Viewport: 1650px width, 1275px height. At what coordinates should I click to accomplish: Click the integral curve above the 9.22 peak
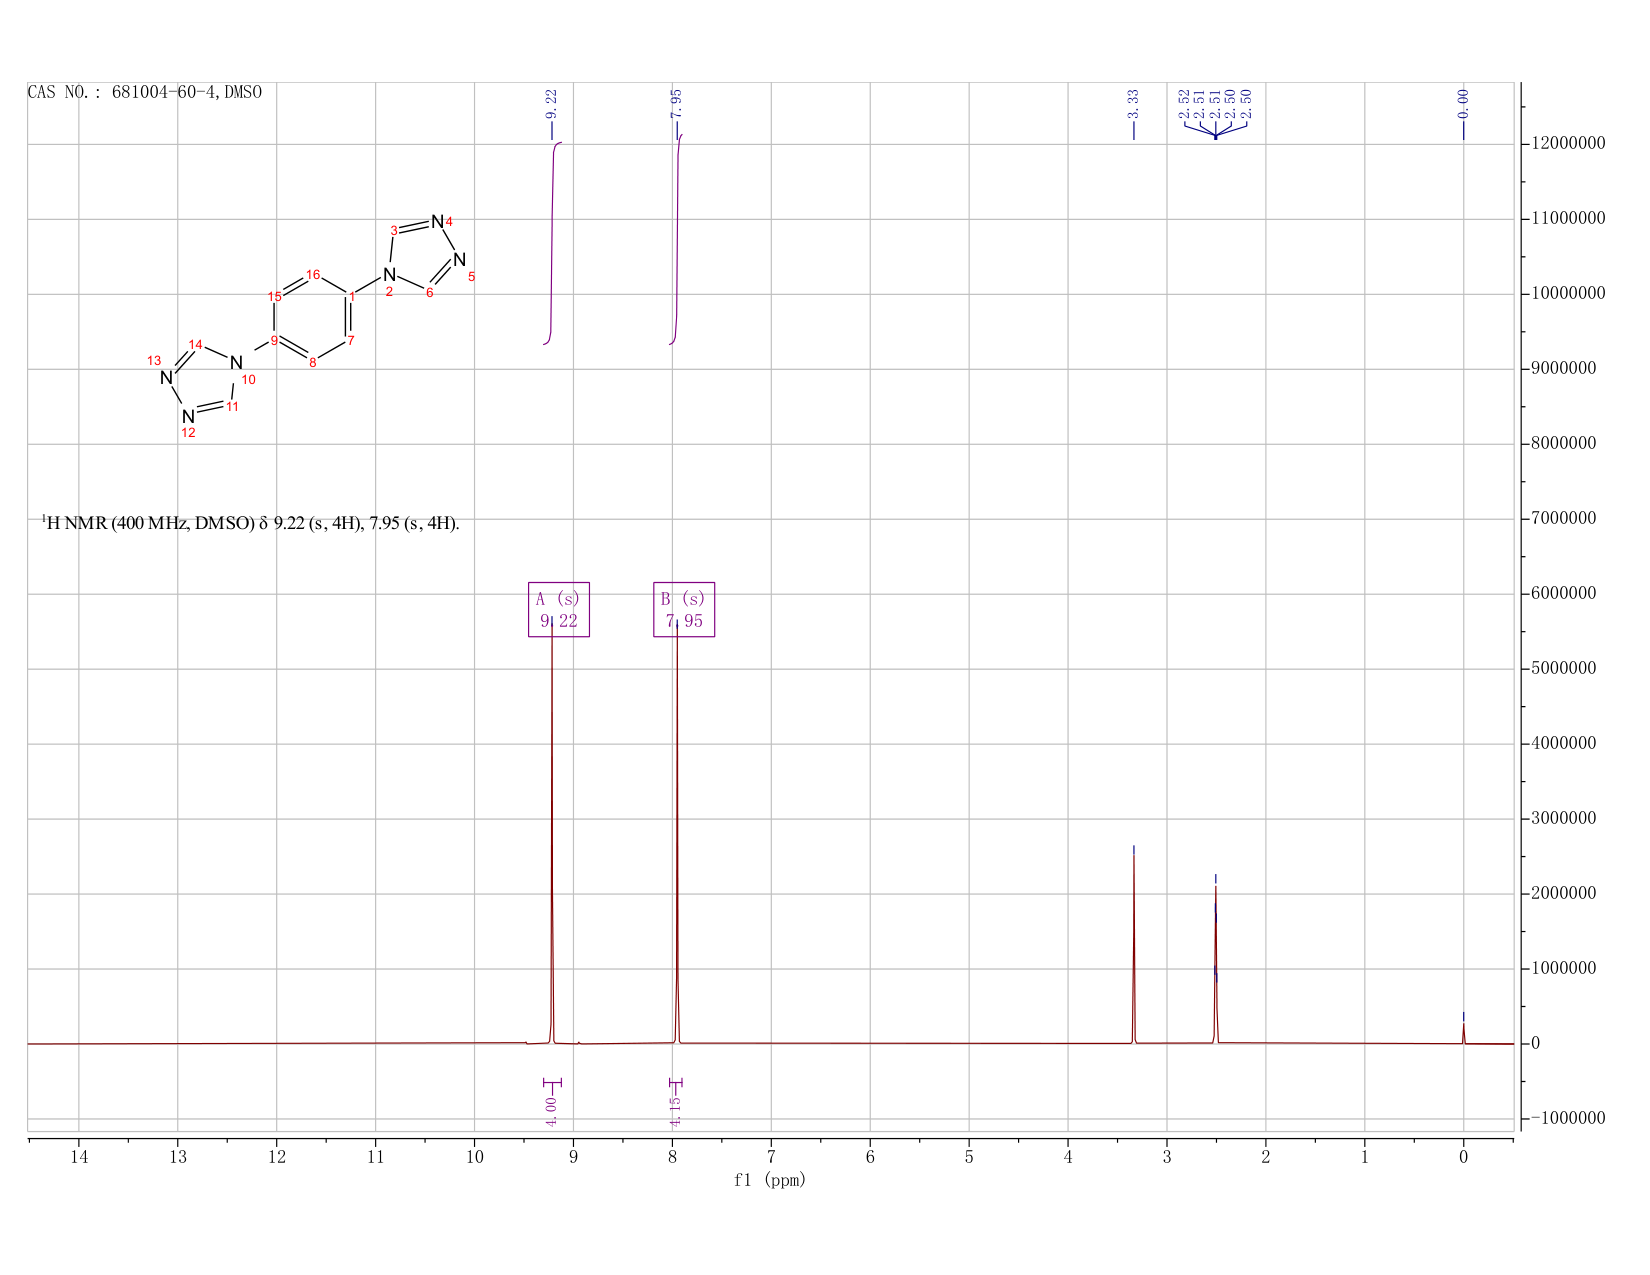click(552, 243)
